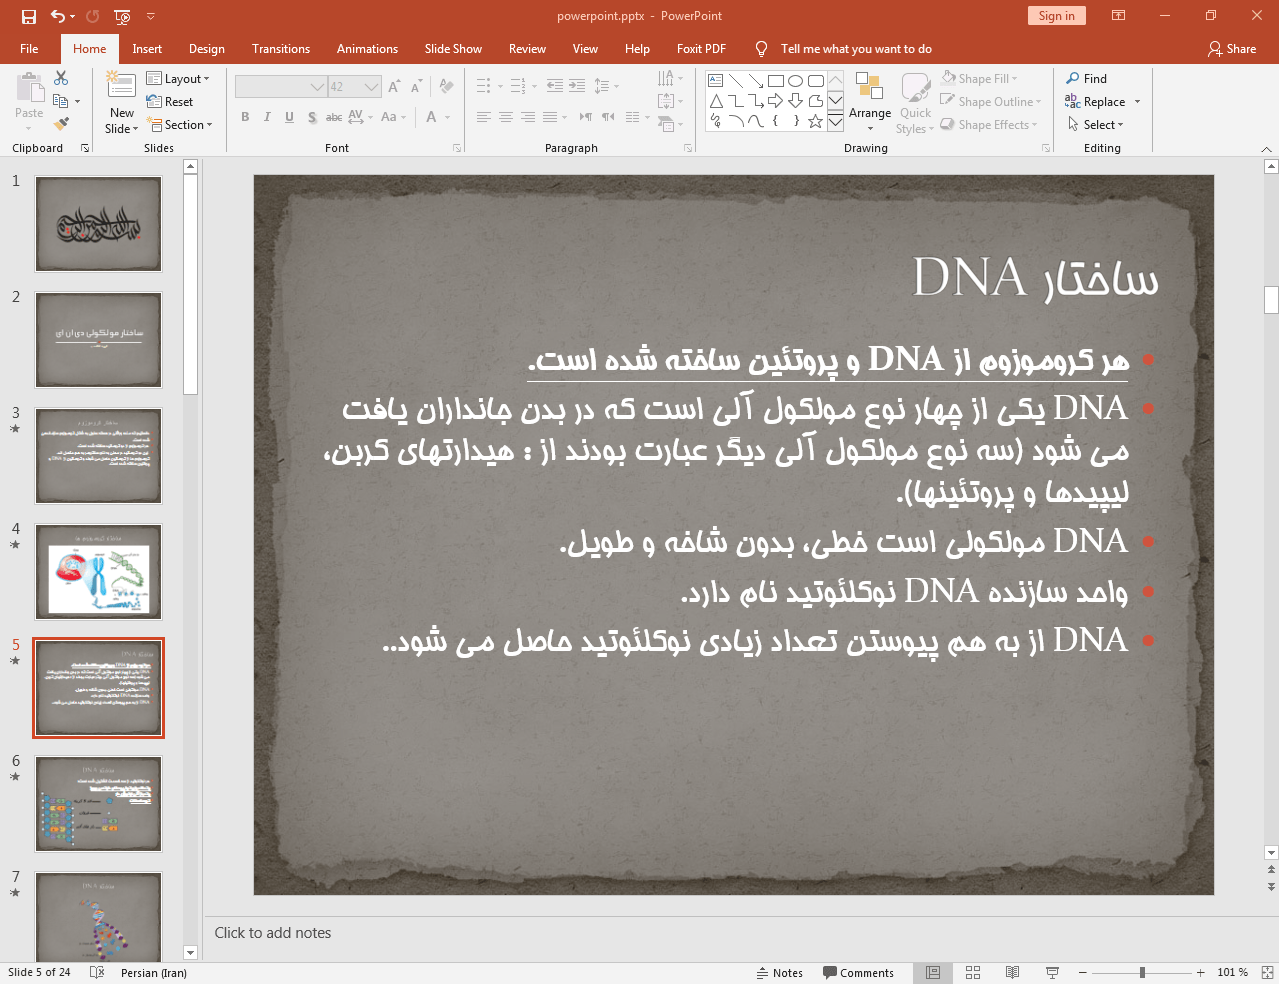
Task: Toggle the Comments pane in status bar
Action: click(x=858, y=972)
